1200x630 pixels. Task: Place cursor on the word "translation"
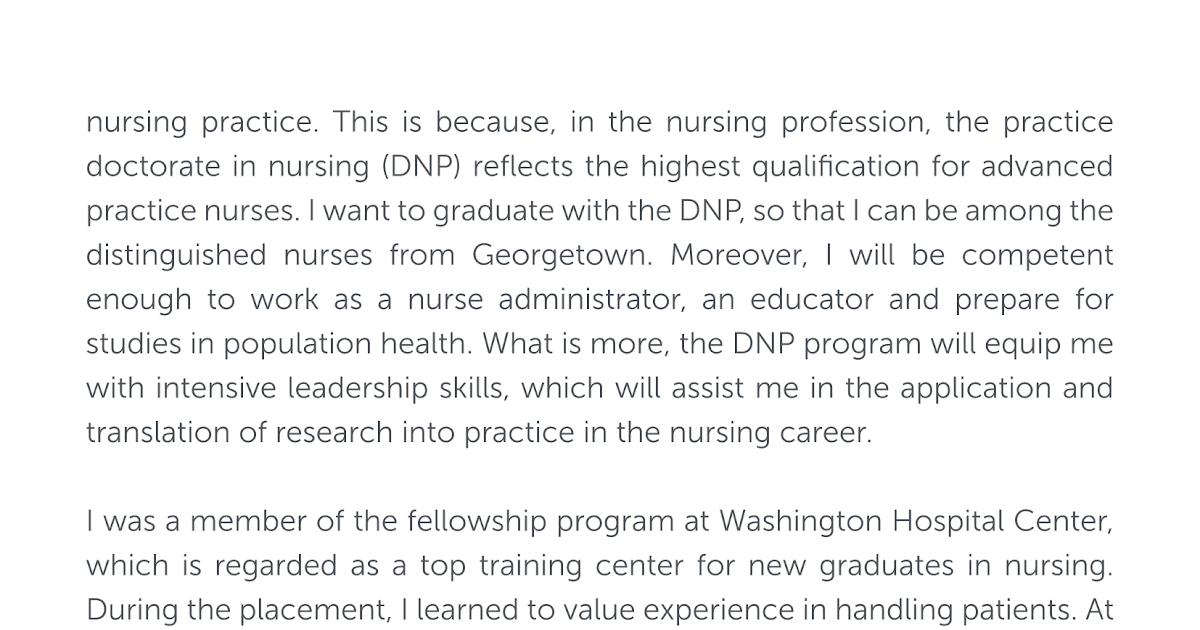(158, 434)
